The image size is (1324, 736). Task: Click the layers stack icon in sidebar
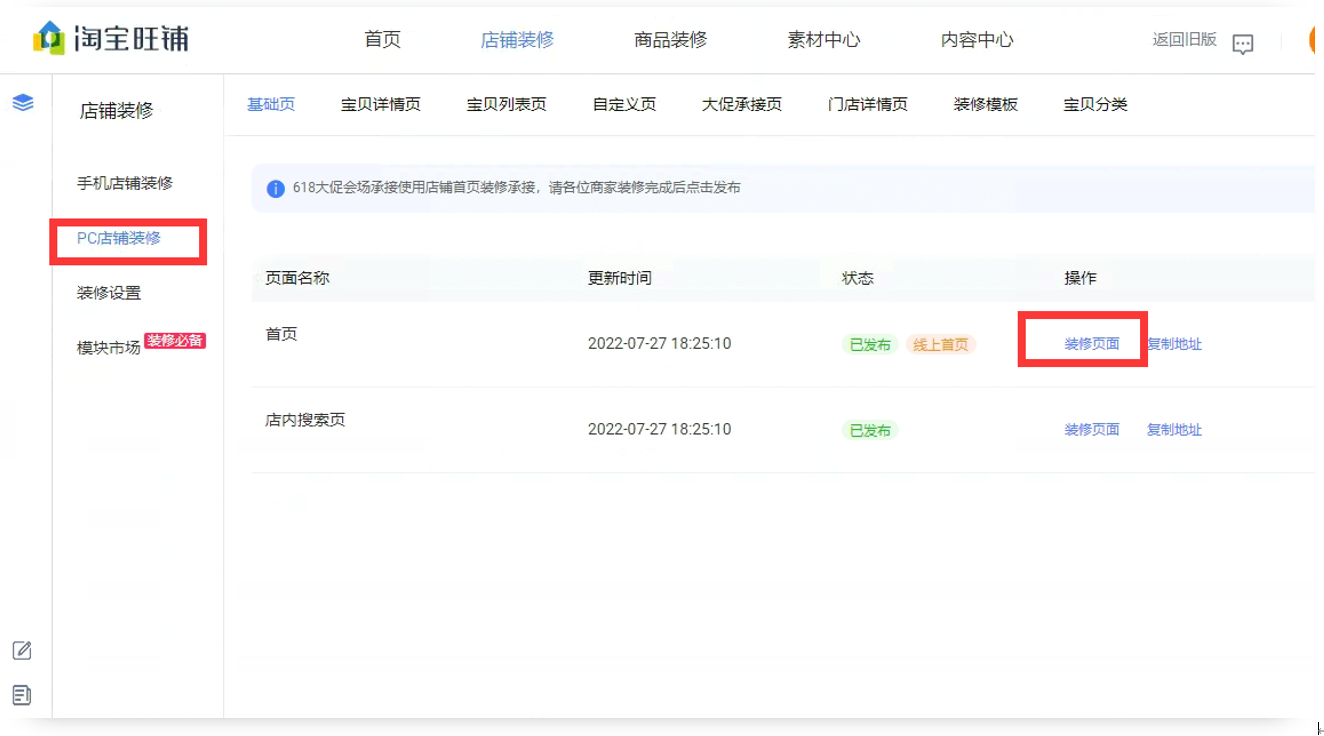(x=22, y=102)
